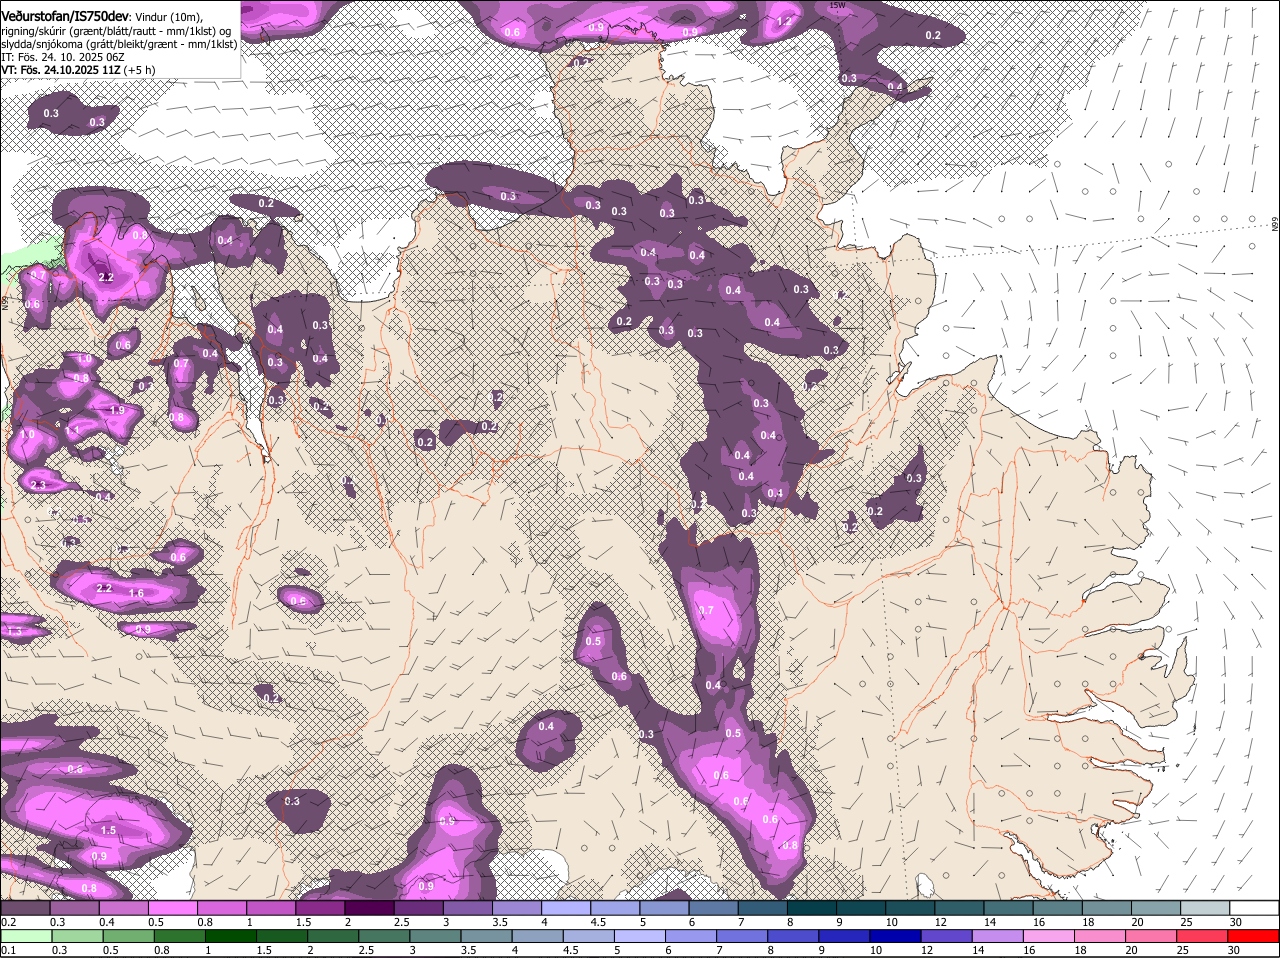Screen dimensions: 1280x958
Task: Pick bottom legend row swatch labelled 8
Action: 794,936
